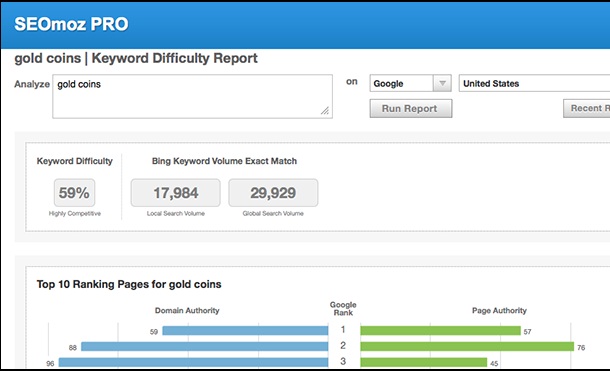Click the Bing Keyword Volume Exact Match label
610x371 pixels.
(x=224, y=161)
